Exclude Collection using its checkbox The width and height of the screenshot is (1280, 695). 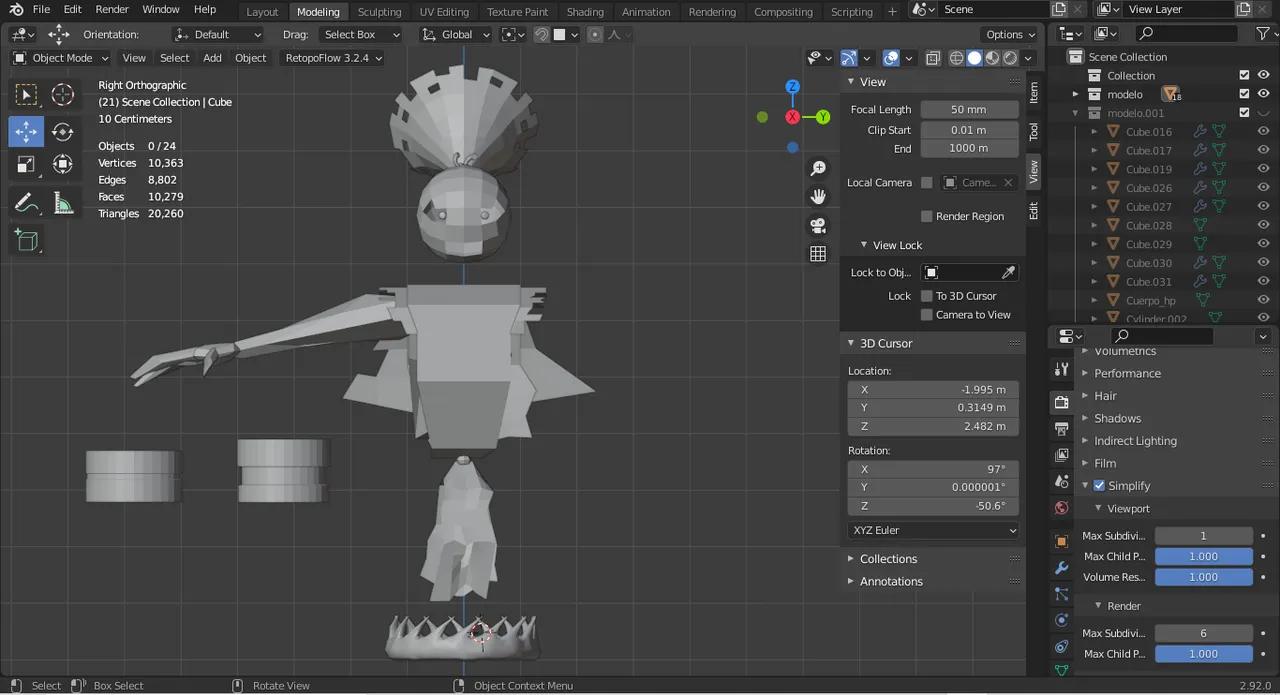[1244, 75]
